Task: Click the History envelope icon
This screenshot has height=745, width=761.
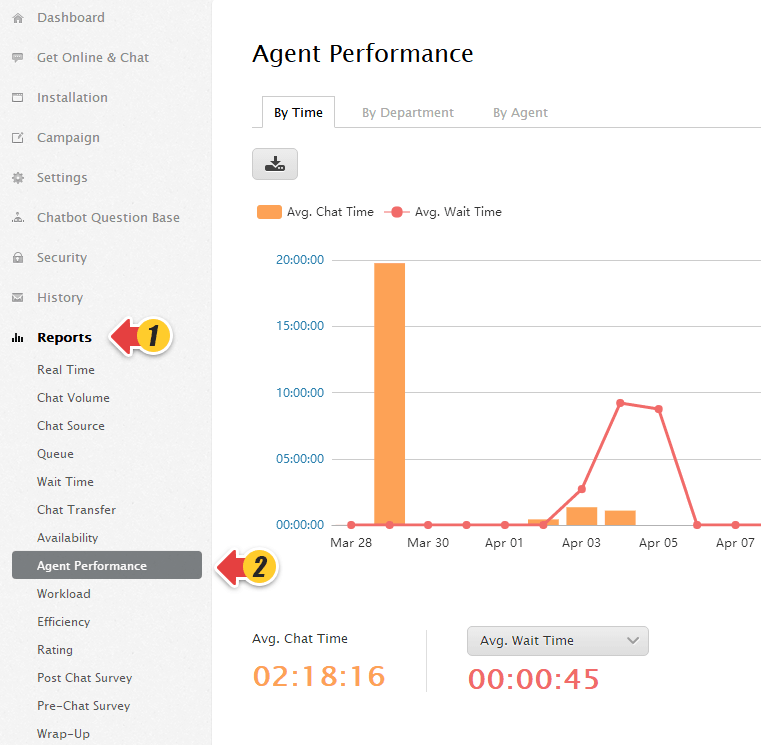Action: 17,298
